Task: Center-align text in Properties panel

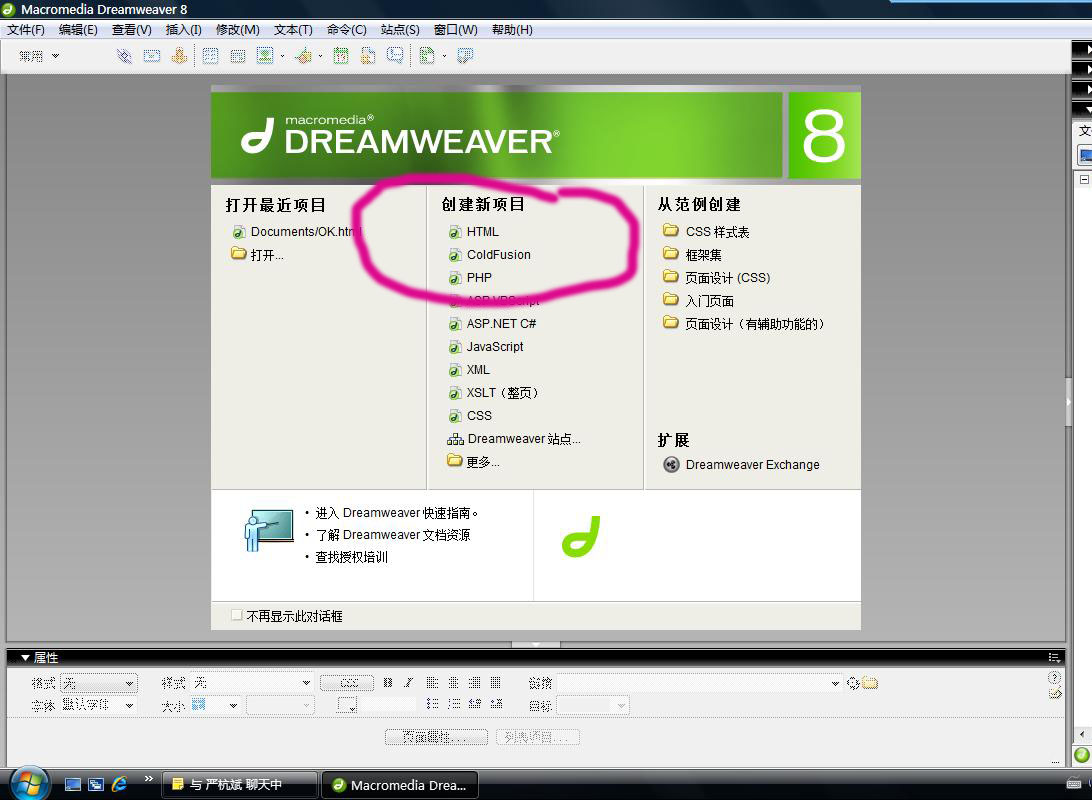Action: [x=453, y=683]
